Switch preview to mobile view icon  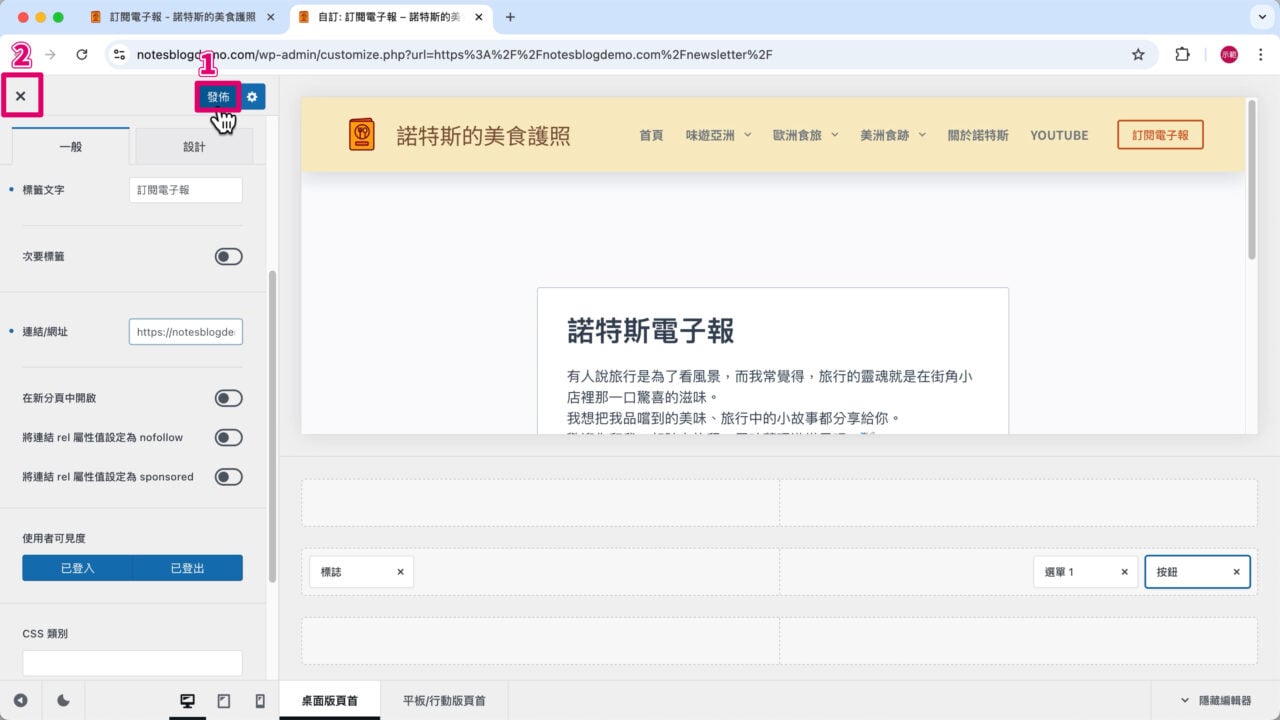coord(259,700)
